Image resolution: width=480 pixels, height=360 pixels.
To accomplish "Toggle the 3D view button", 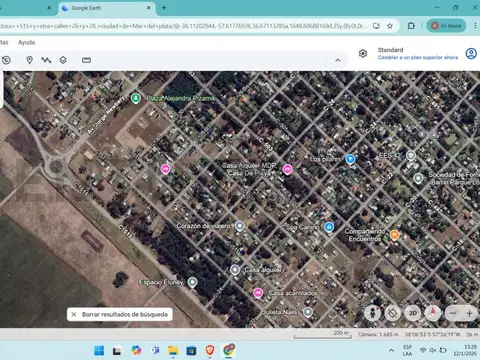I will click(x=413, y=313).
